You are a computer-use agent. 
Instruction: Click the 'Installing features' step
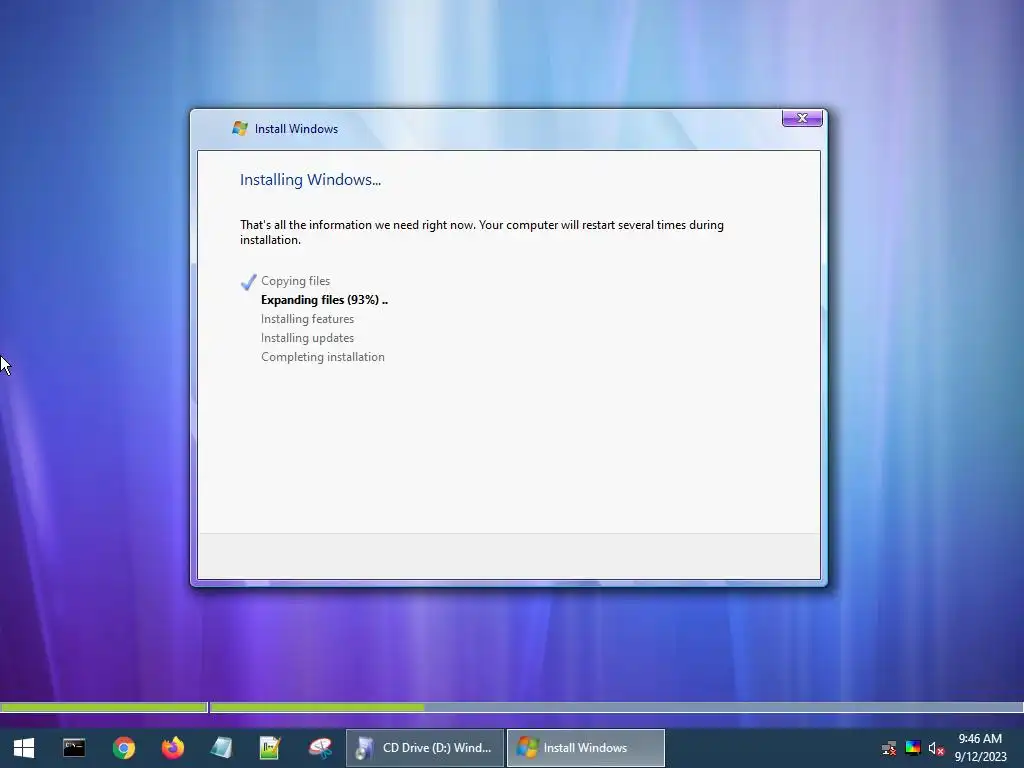[307, 319]
